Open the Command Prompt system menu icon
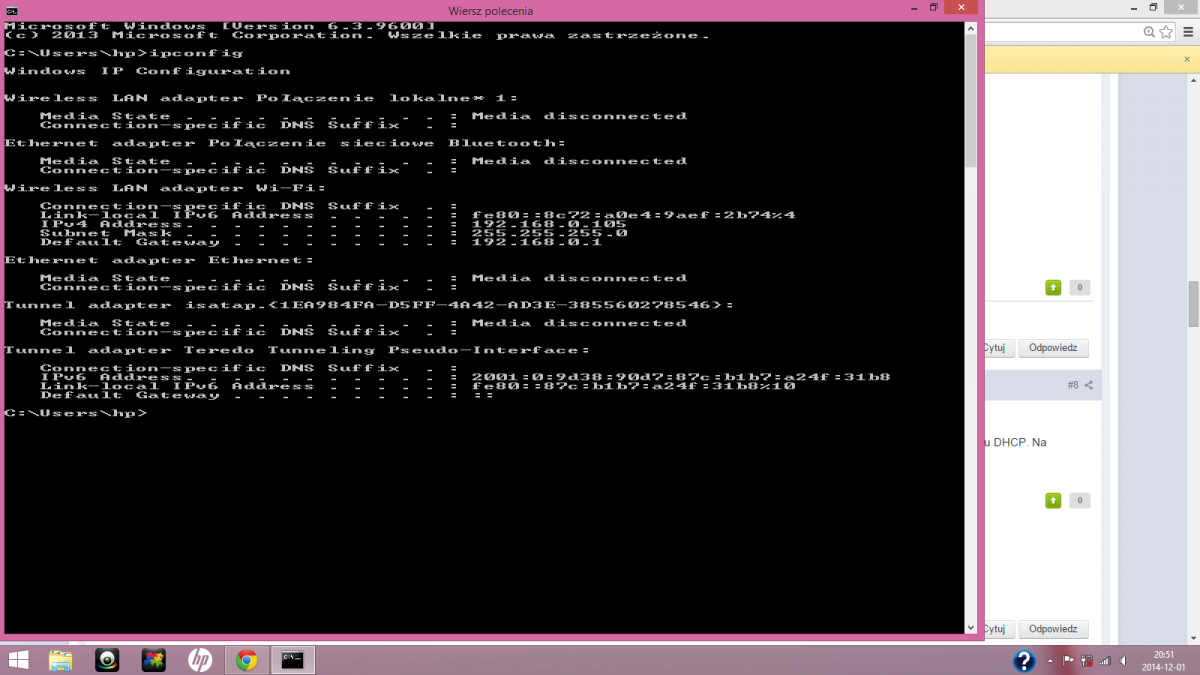The image size is (1200, 675). (x=11, y=9)
